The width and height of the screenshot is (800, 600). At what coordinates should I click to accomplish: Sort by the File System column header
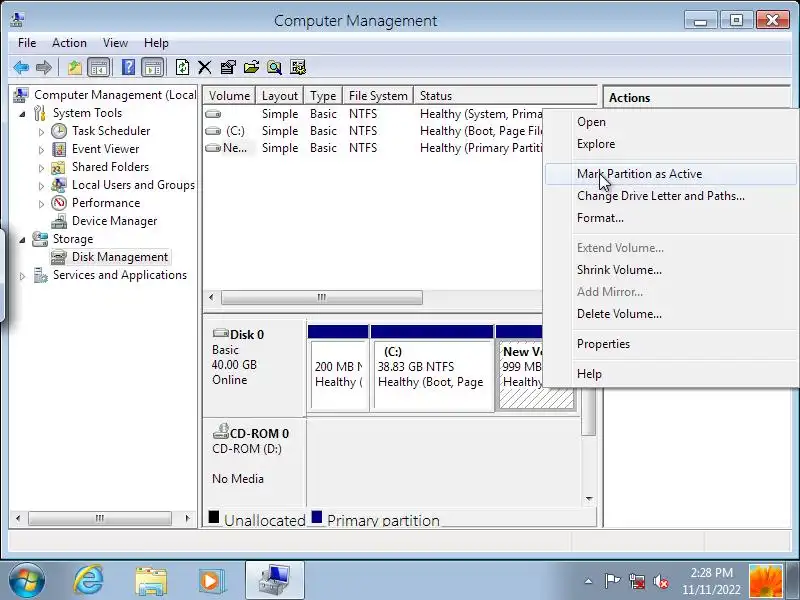378,95
